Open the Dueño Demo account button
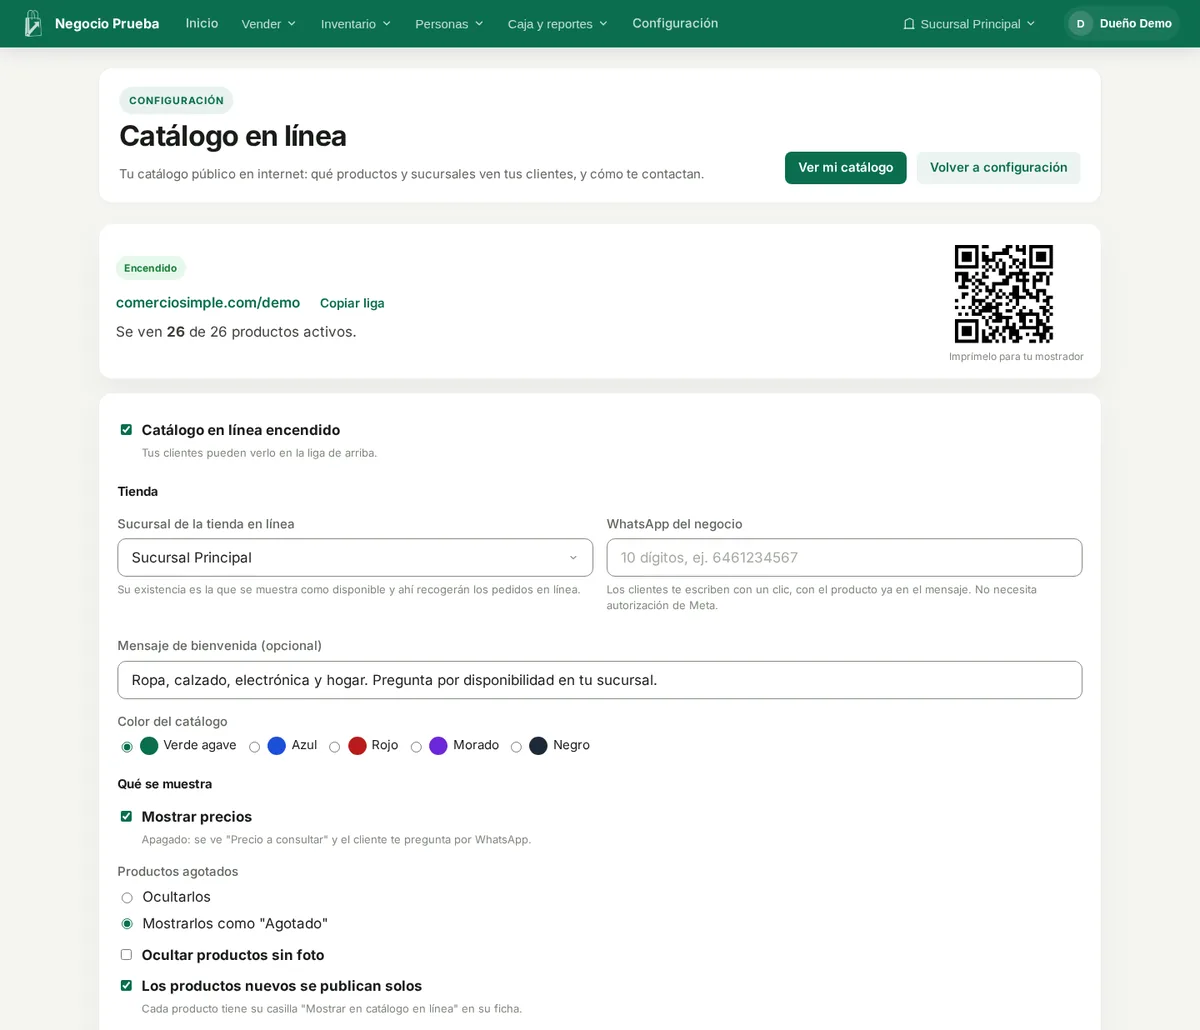This screenshot has height=1030, width=1200. [x=1122, y=24]
